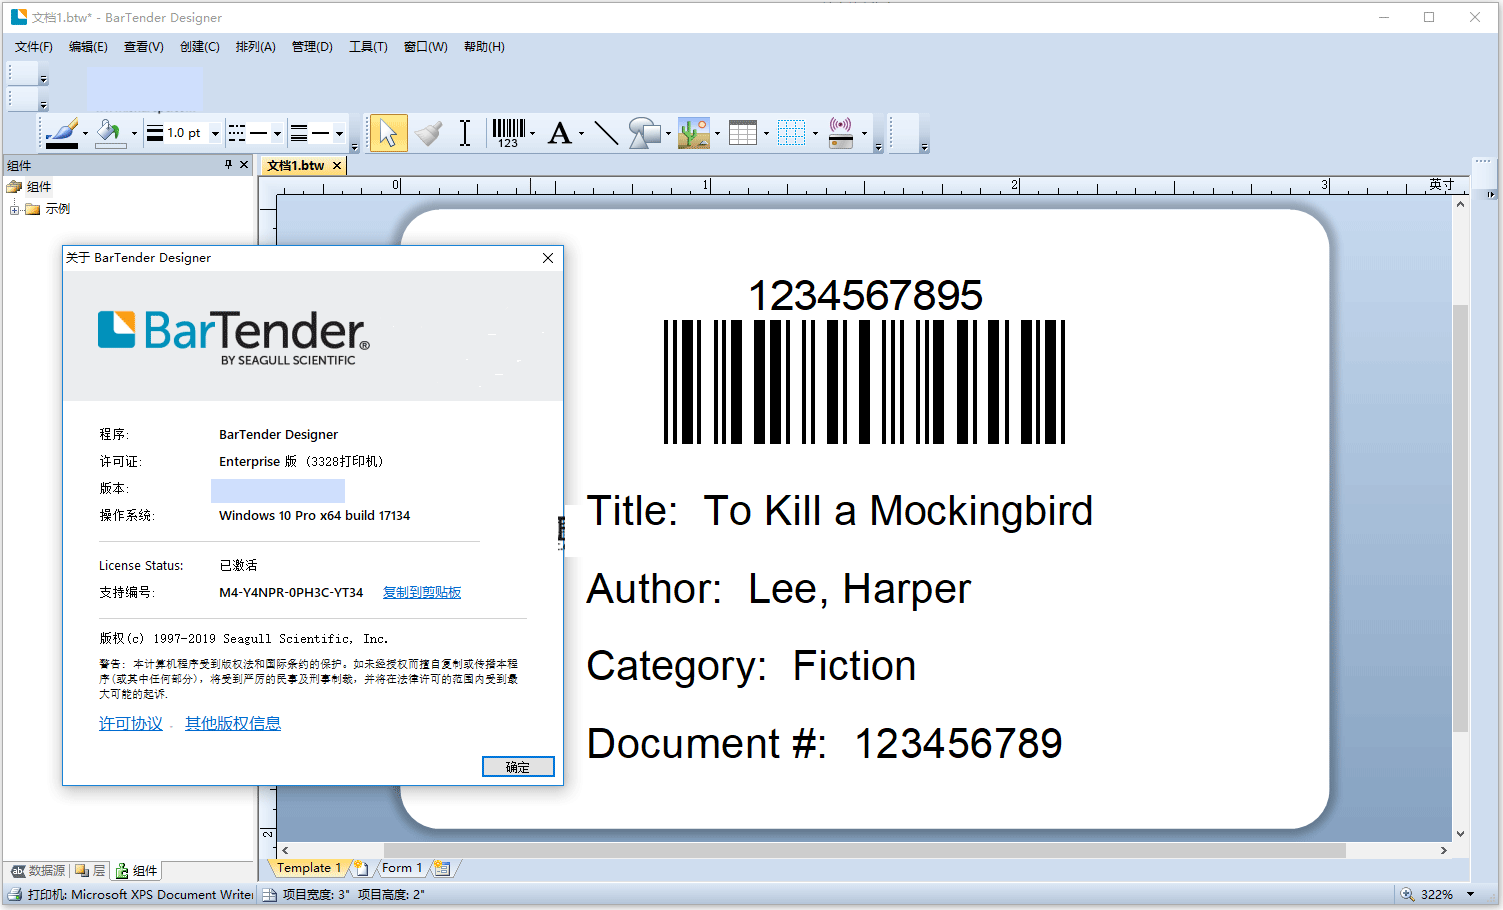
Task: Open the 其他版权信息 link
Action: [233, 724]
